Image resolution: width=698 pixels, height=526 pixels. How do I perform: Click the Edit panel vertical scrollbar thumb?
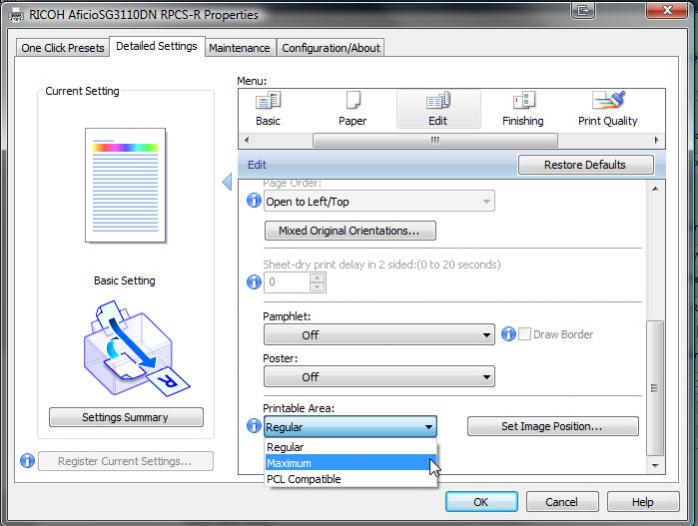point(655,388)
